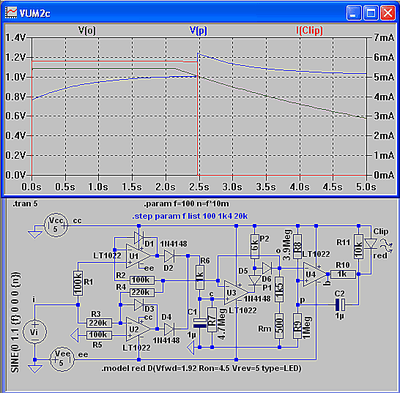Select the Clip red LED symbol
400x393 pixels.
tap(371, 244)
